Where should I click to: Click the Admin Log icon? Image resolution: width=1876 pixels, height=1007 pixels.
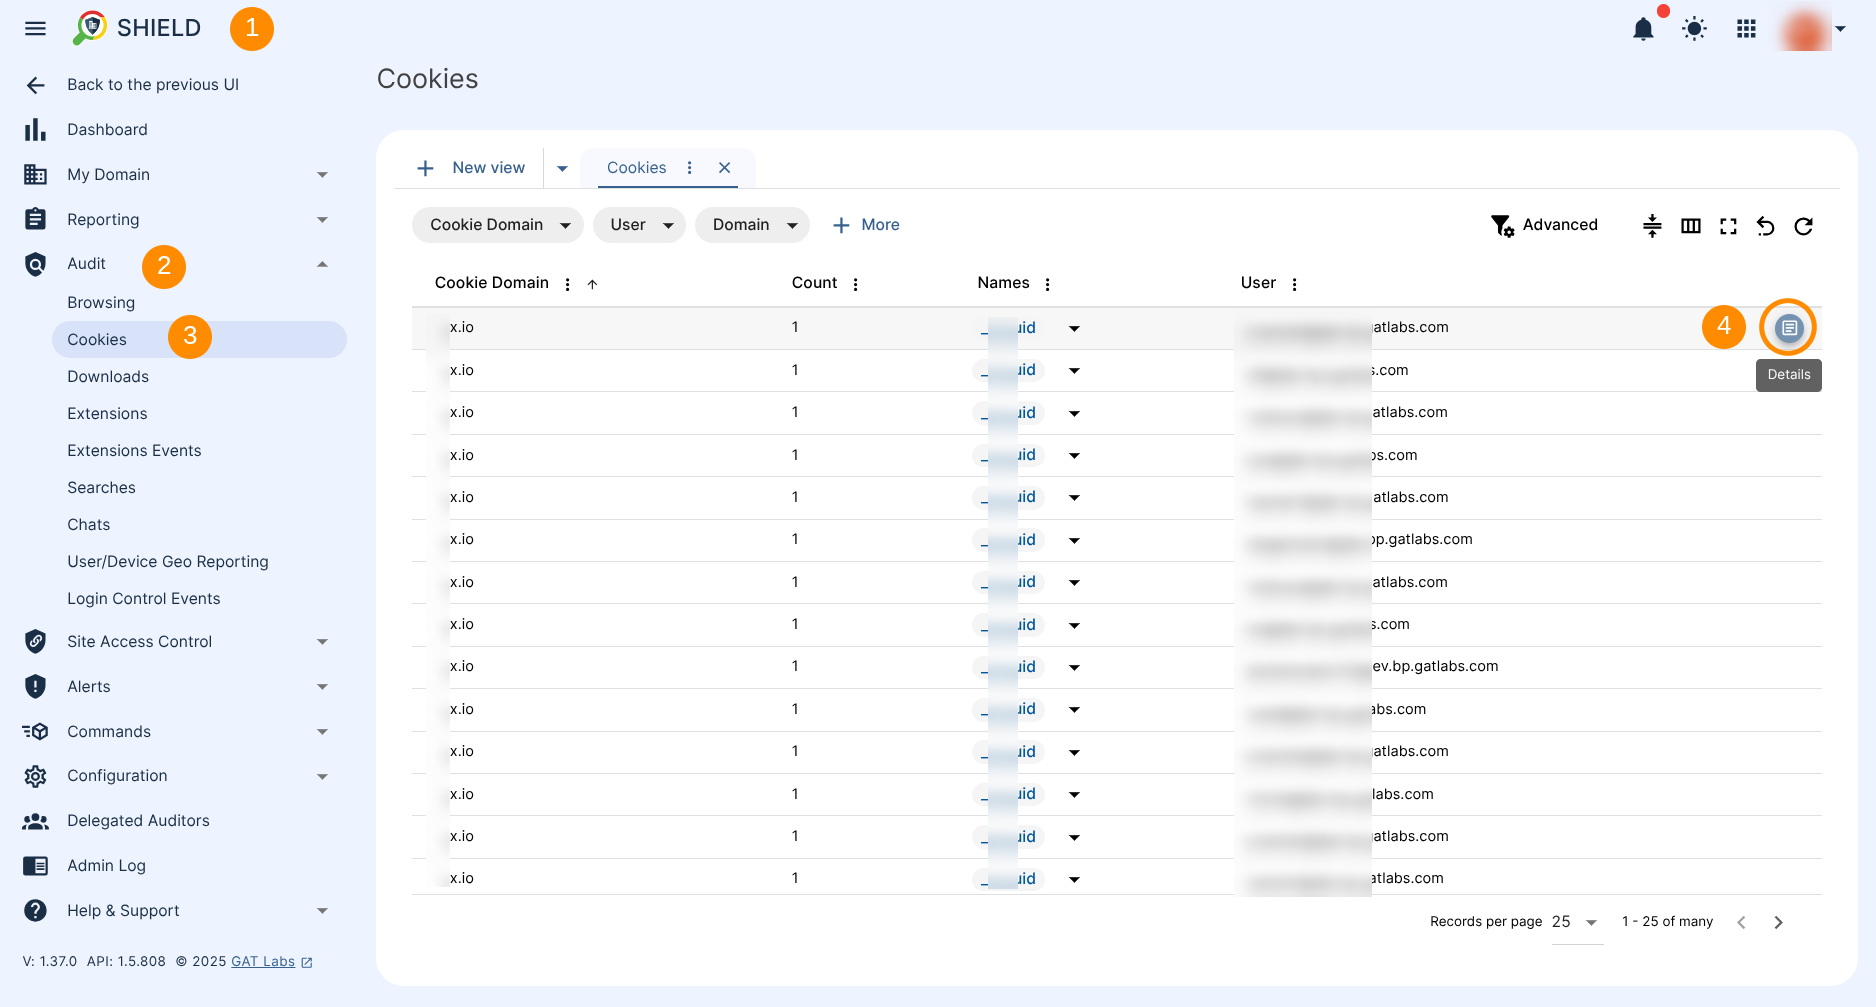[x=35, y=866]
